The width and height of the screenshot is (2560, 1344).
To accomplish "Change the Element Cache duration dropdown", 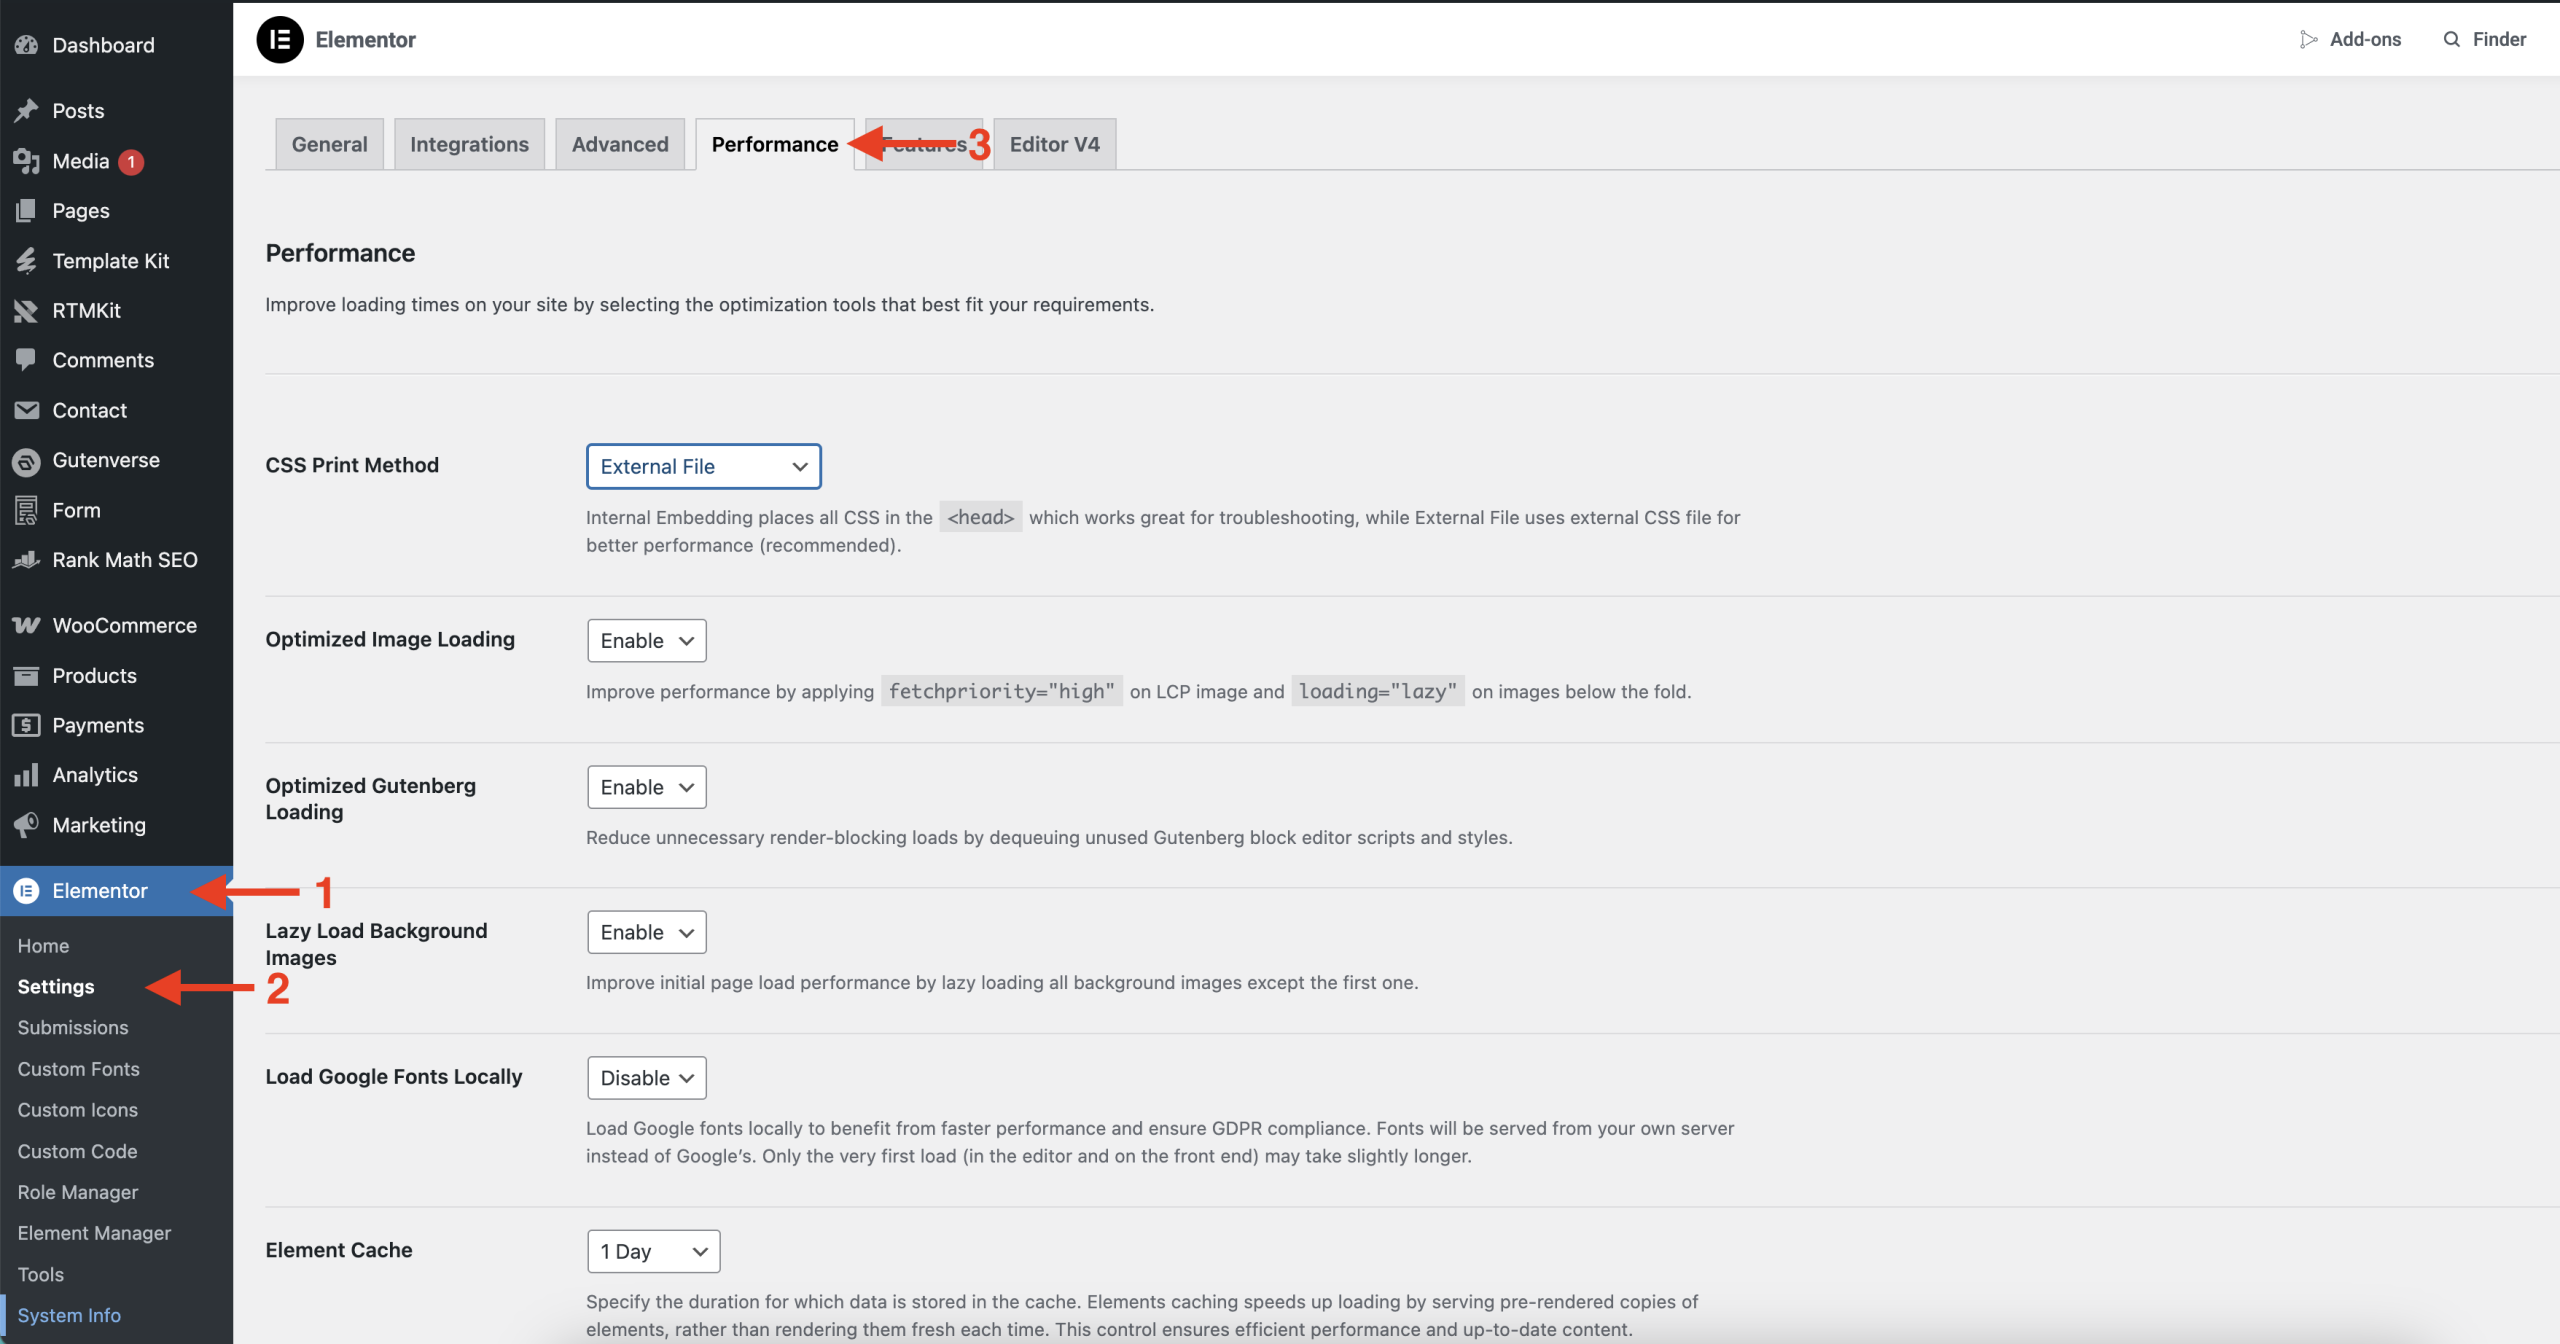I will point(653,1251).
